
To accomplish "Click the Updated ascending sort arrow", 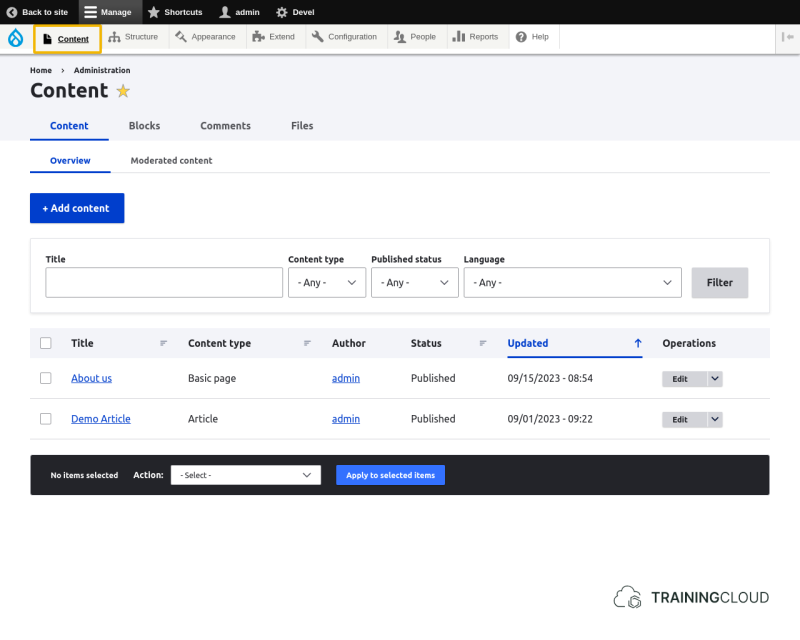I will 638,343.
